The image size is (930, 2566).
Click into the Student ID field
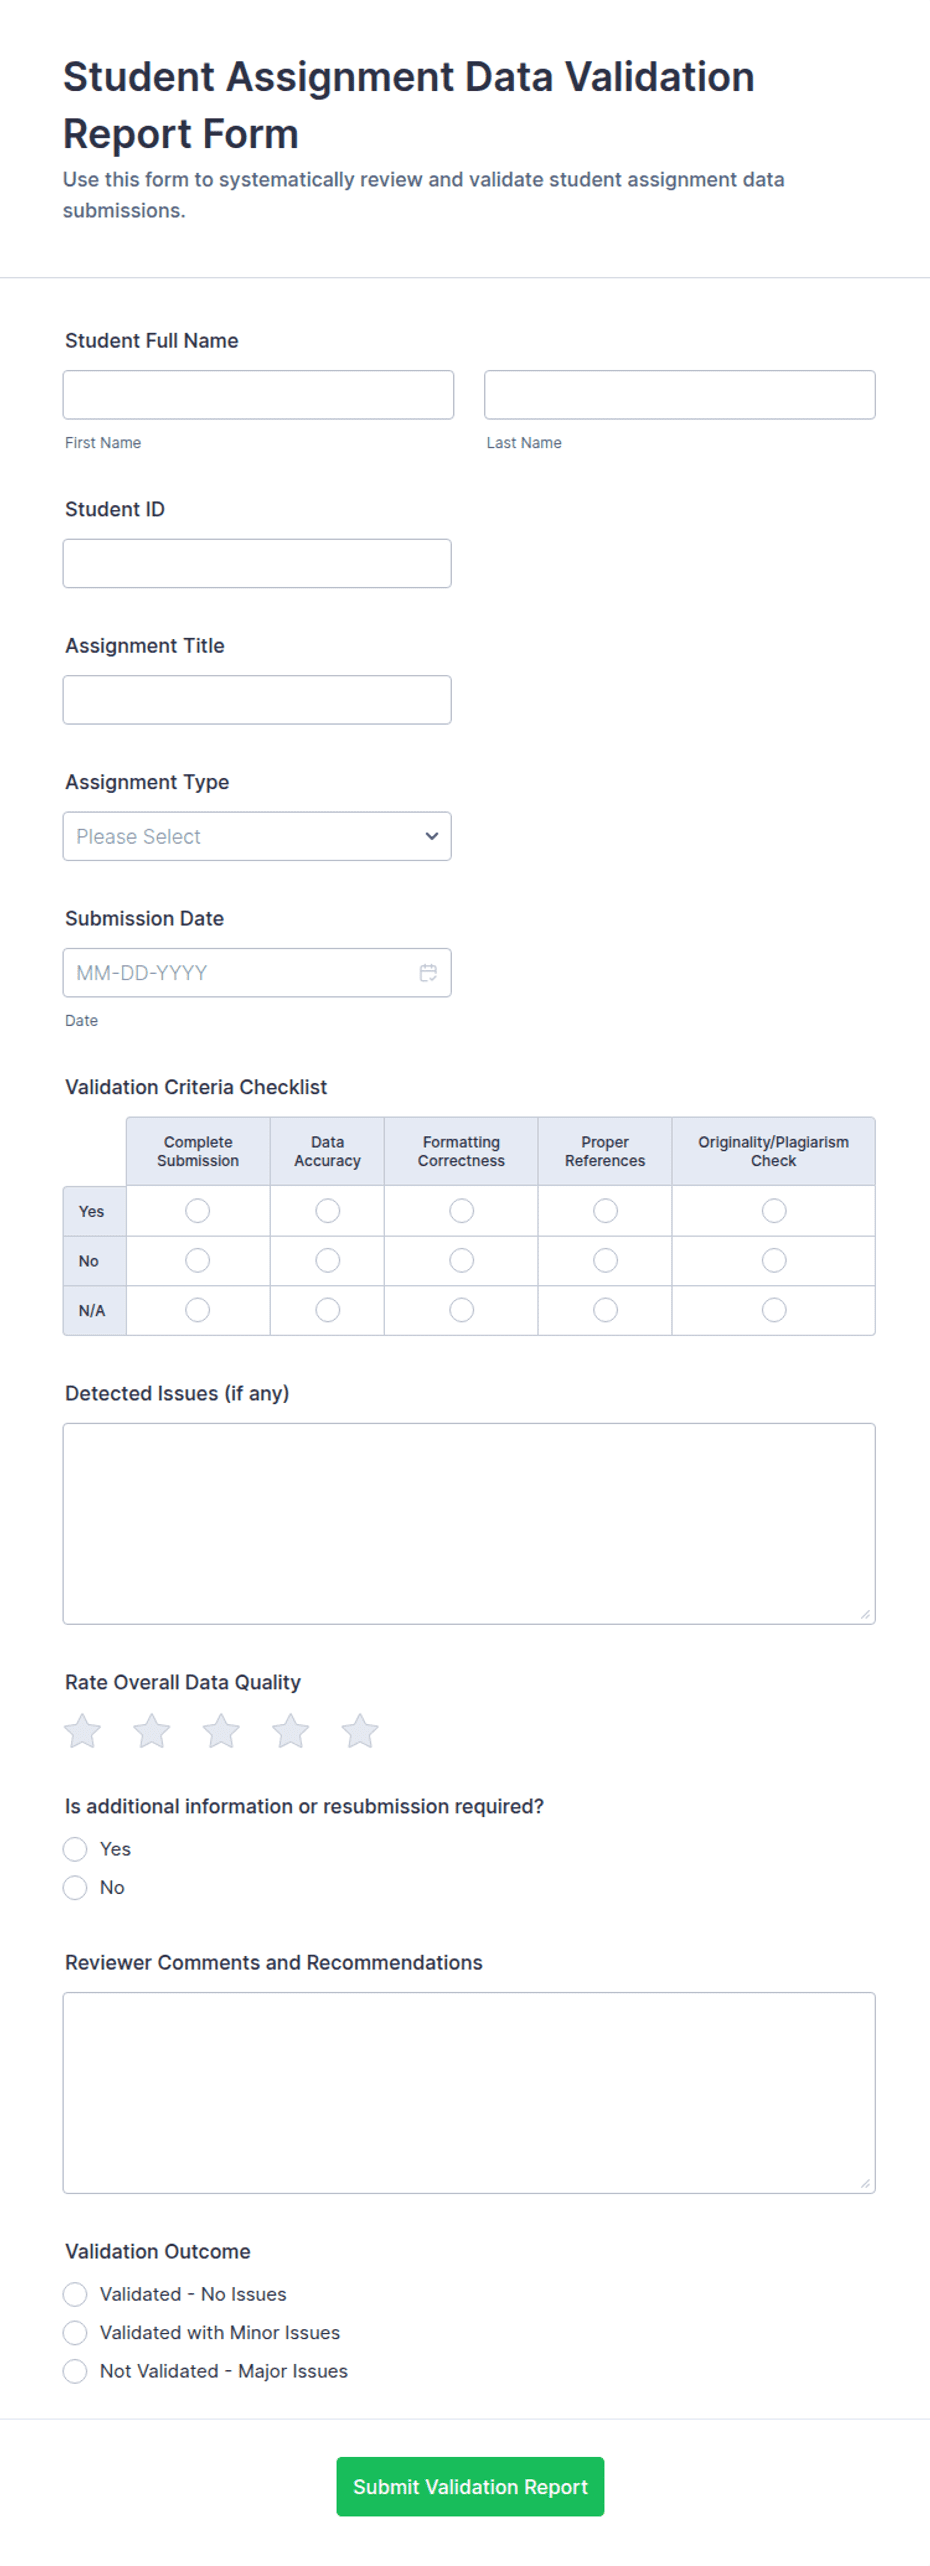coord(257,563)
